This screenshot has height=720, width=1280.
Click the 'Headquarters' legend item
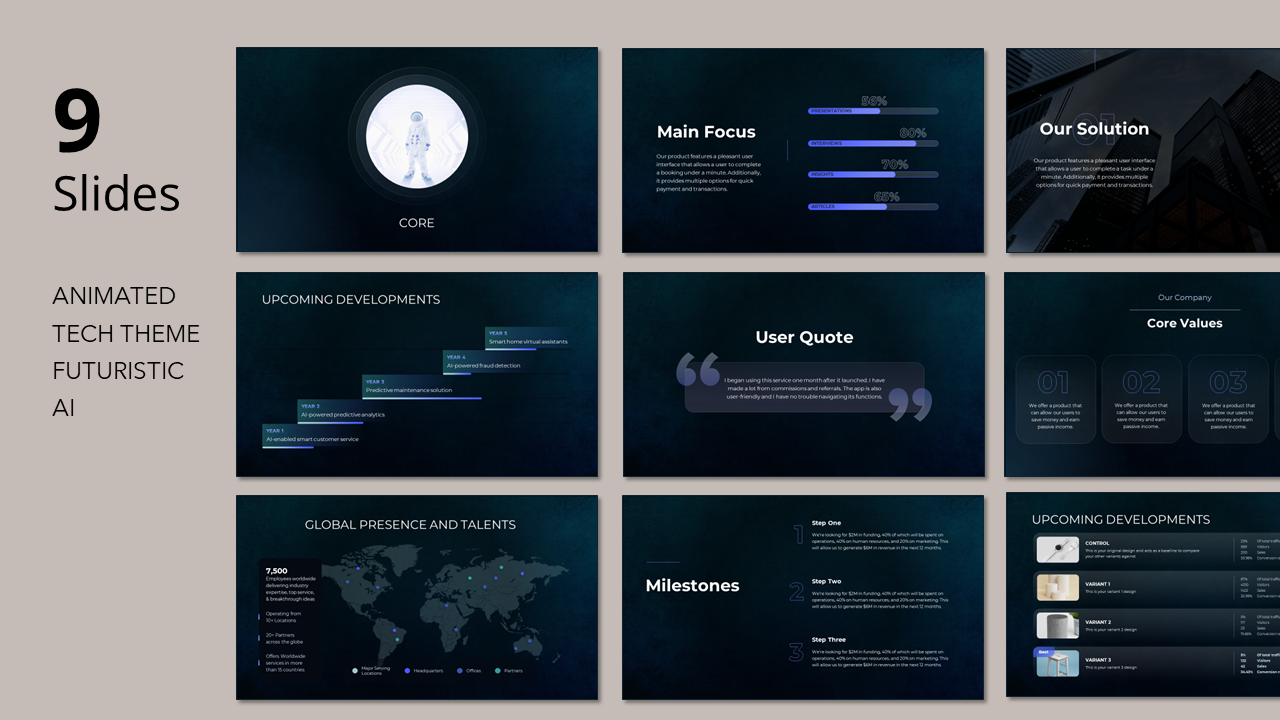click(424, 670)
